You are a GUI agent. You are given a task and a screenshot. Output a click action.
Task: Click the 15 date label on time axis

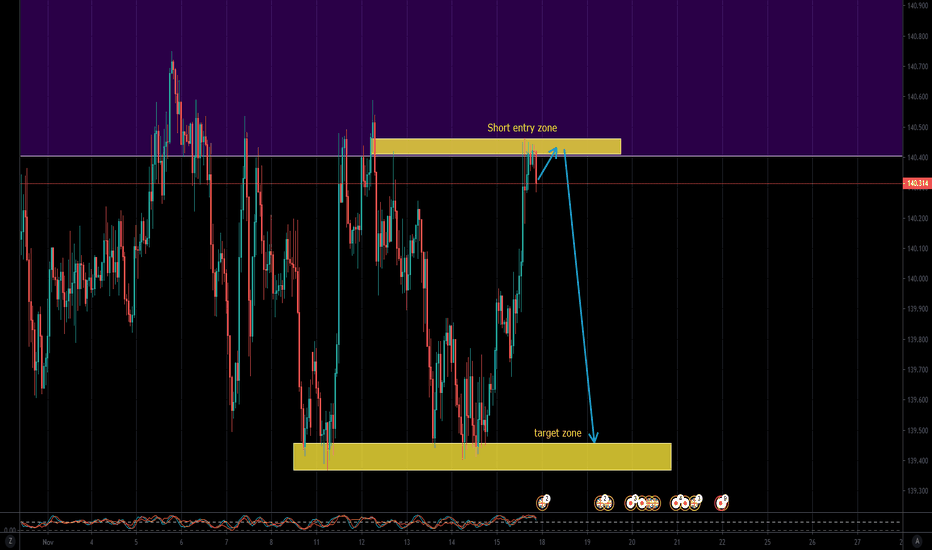coord(496,541)
